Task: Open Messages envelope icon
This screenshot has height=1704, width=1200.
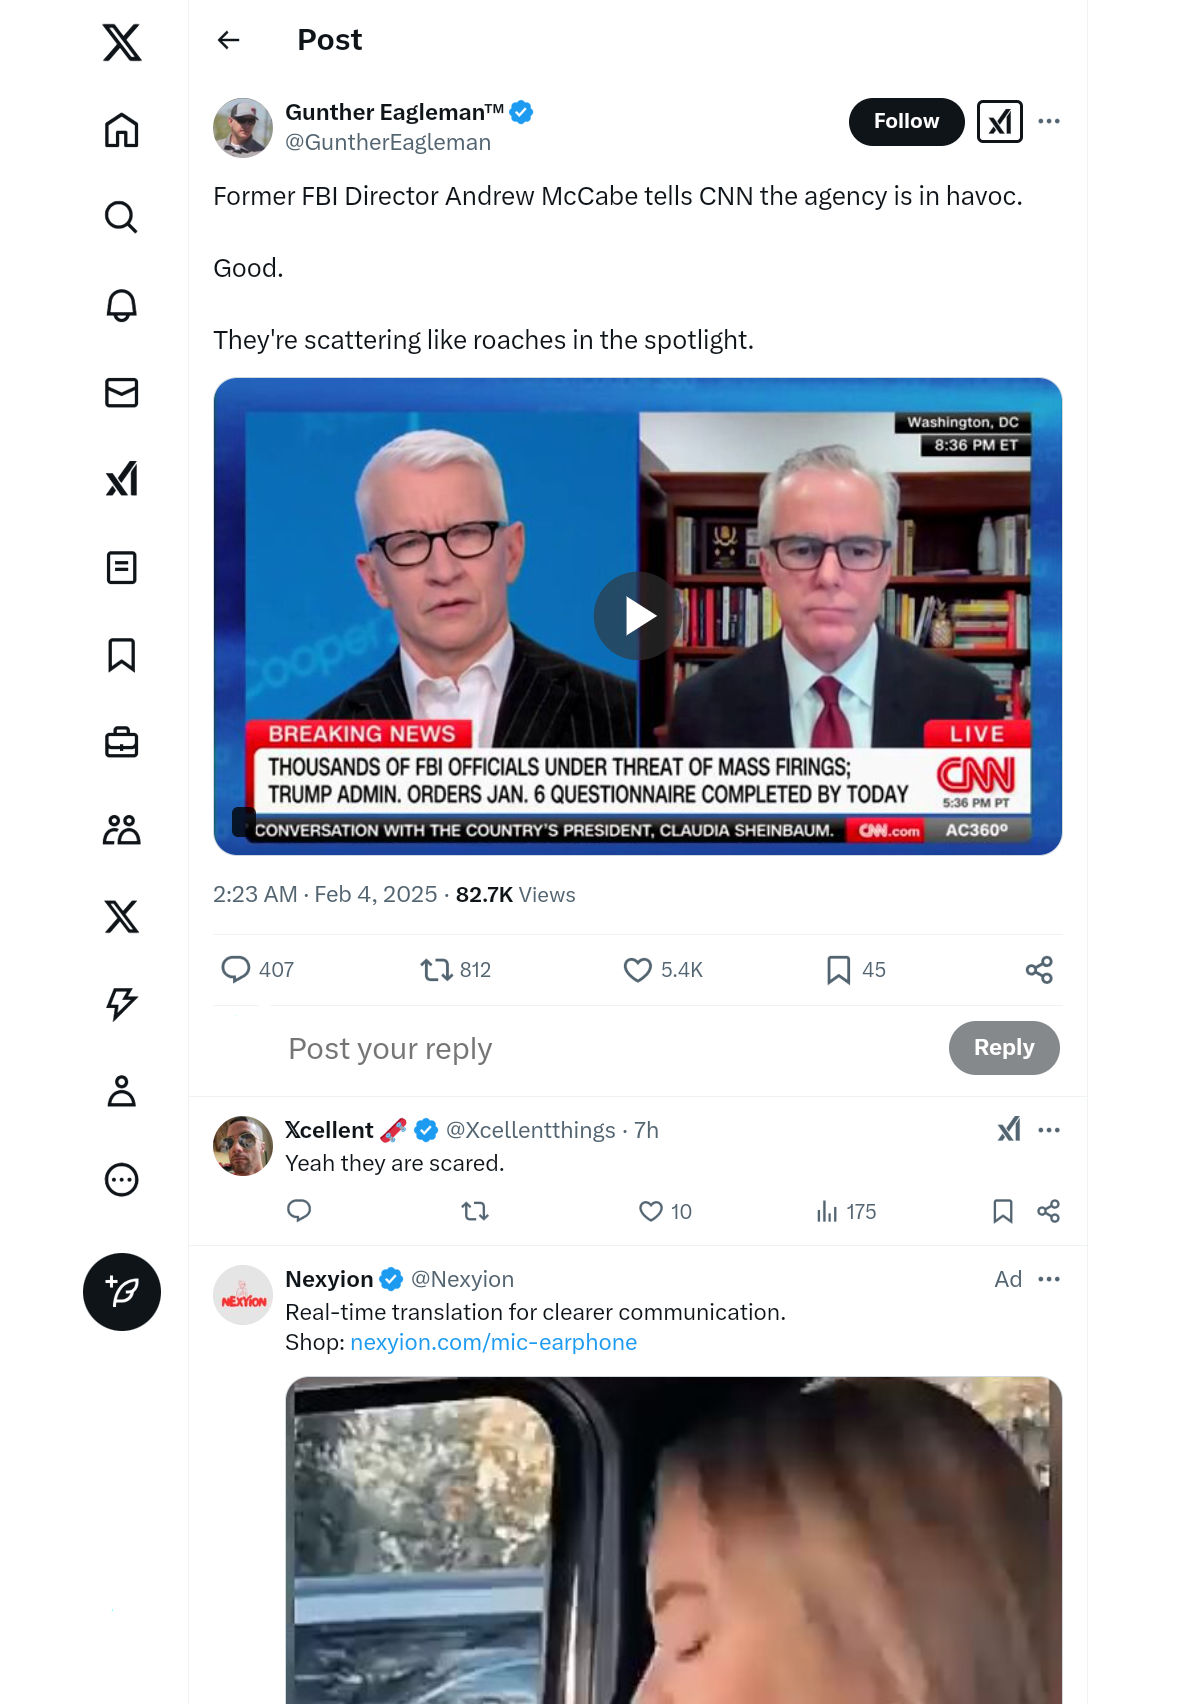Action: click(x=121, y=392)
